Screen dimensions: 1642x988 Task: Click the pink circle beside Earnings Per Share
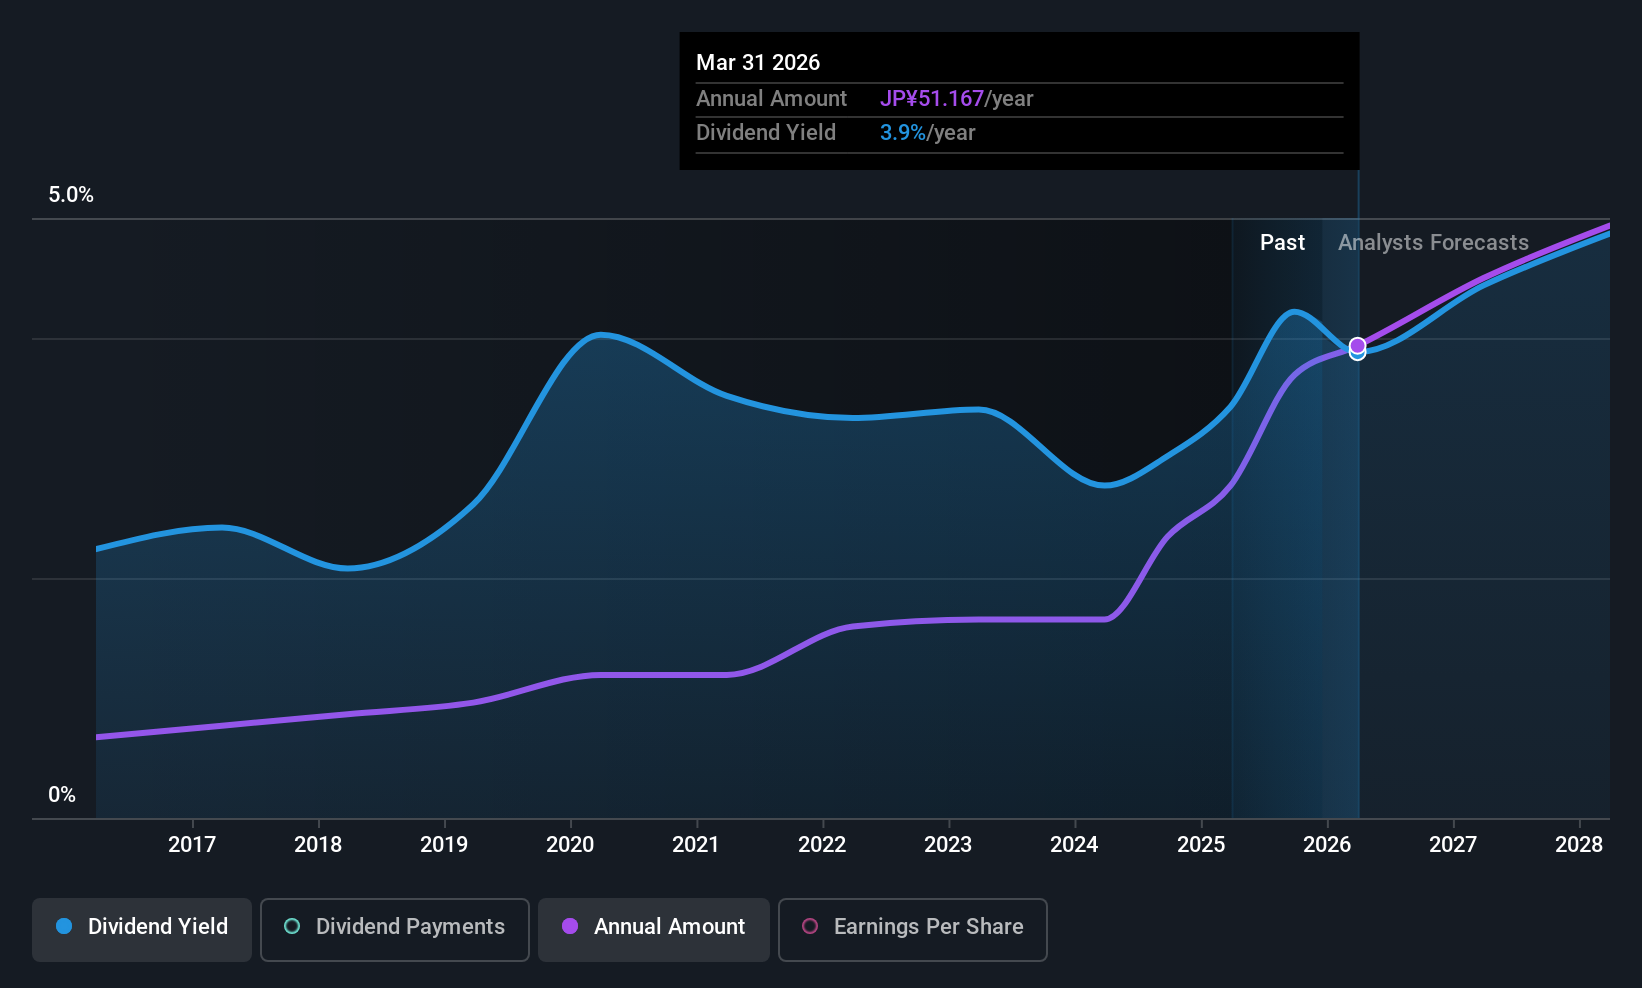coord(810,927)
